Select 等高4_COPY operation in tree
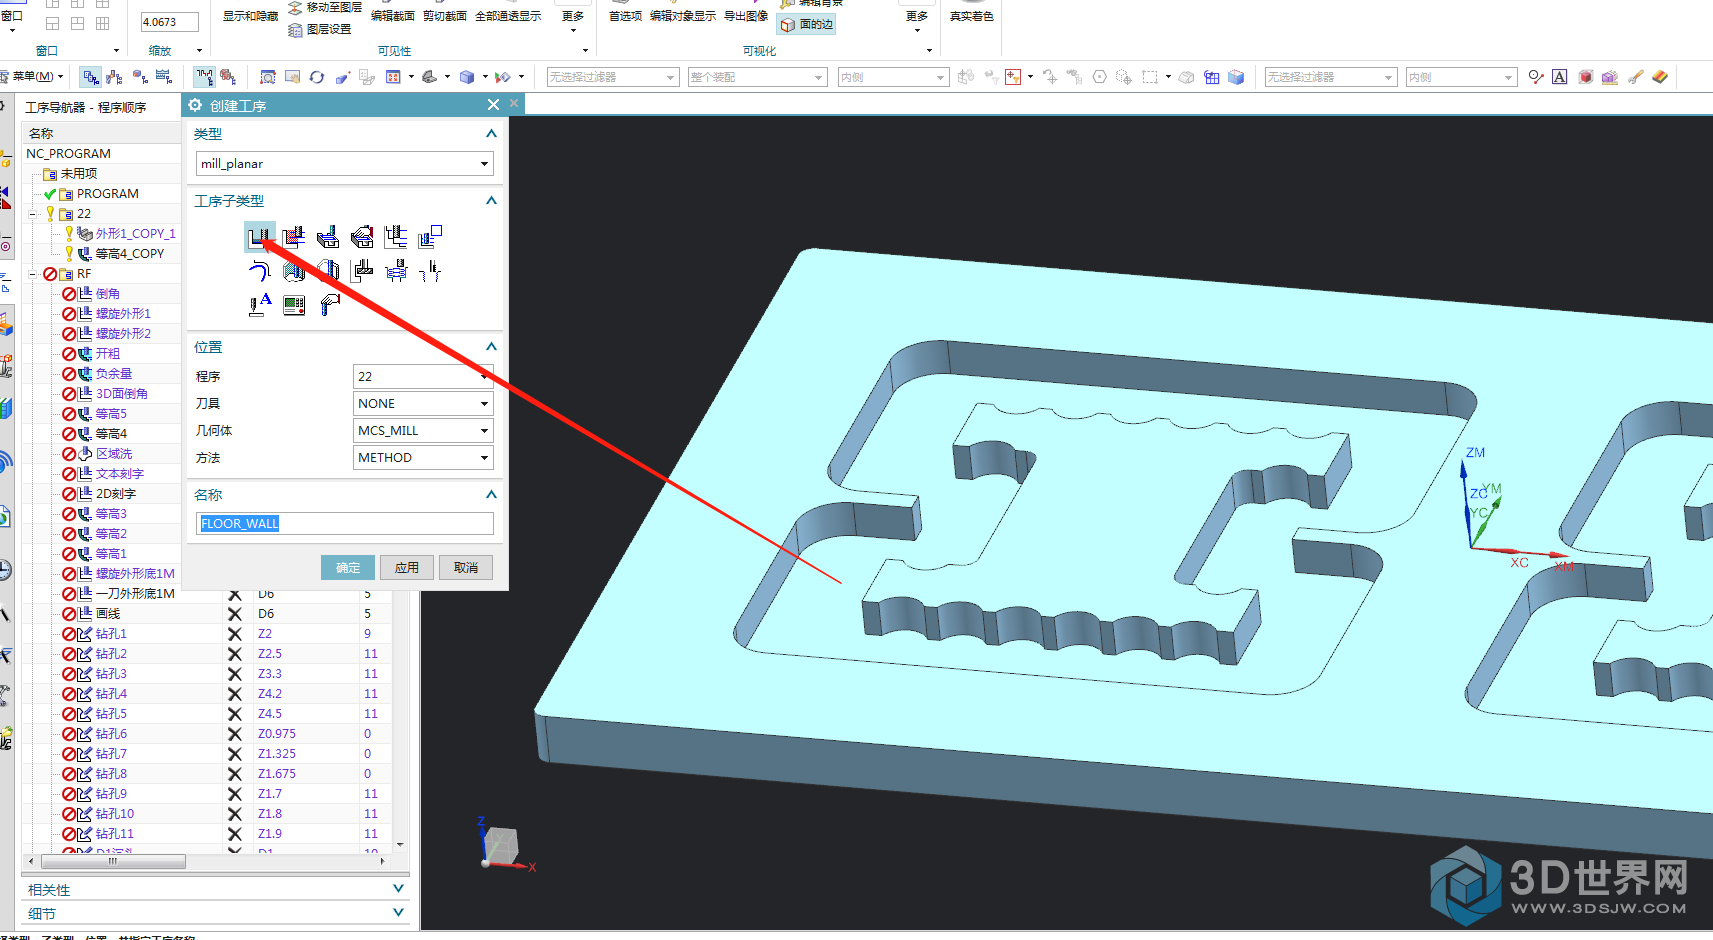Image resolution: width=1713 pixels, height=940 pixels. [x=129, y=253]
